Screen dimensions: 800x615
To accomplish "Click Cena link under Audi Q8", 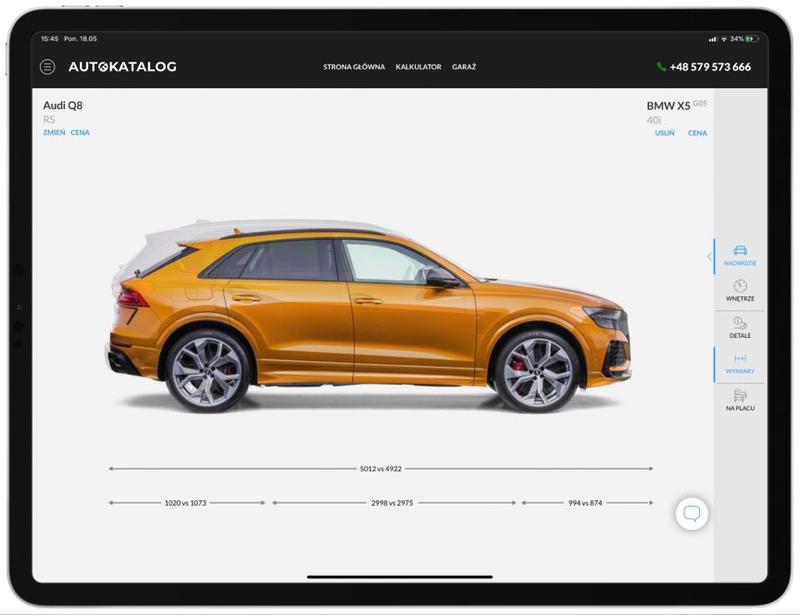I will (80, 133).
